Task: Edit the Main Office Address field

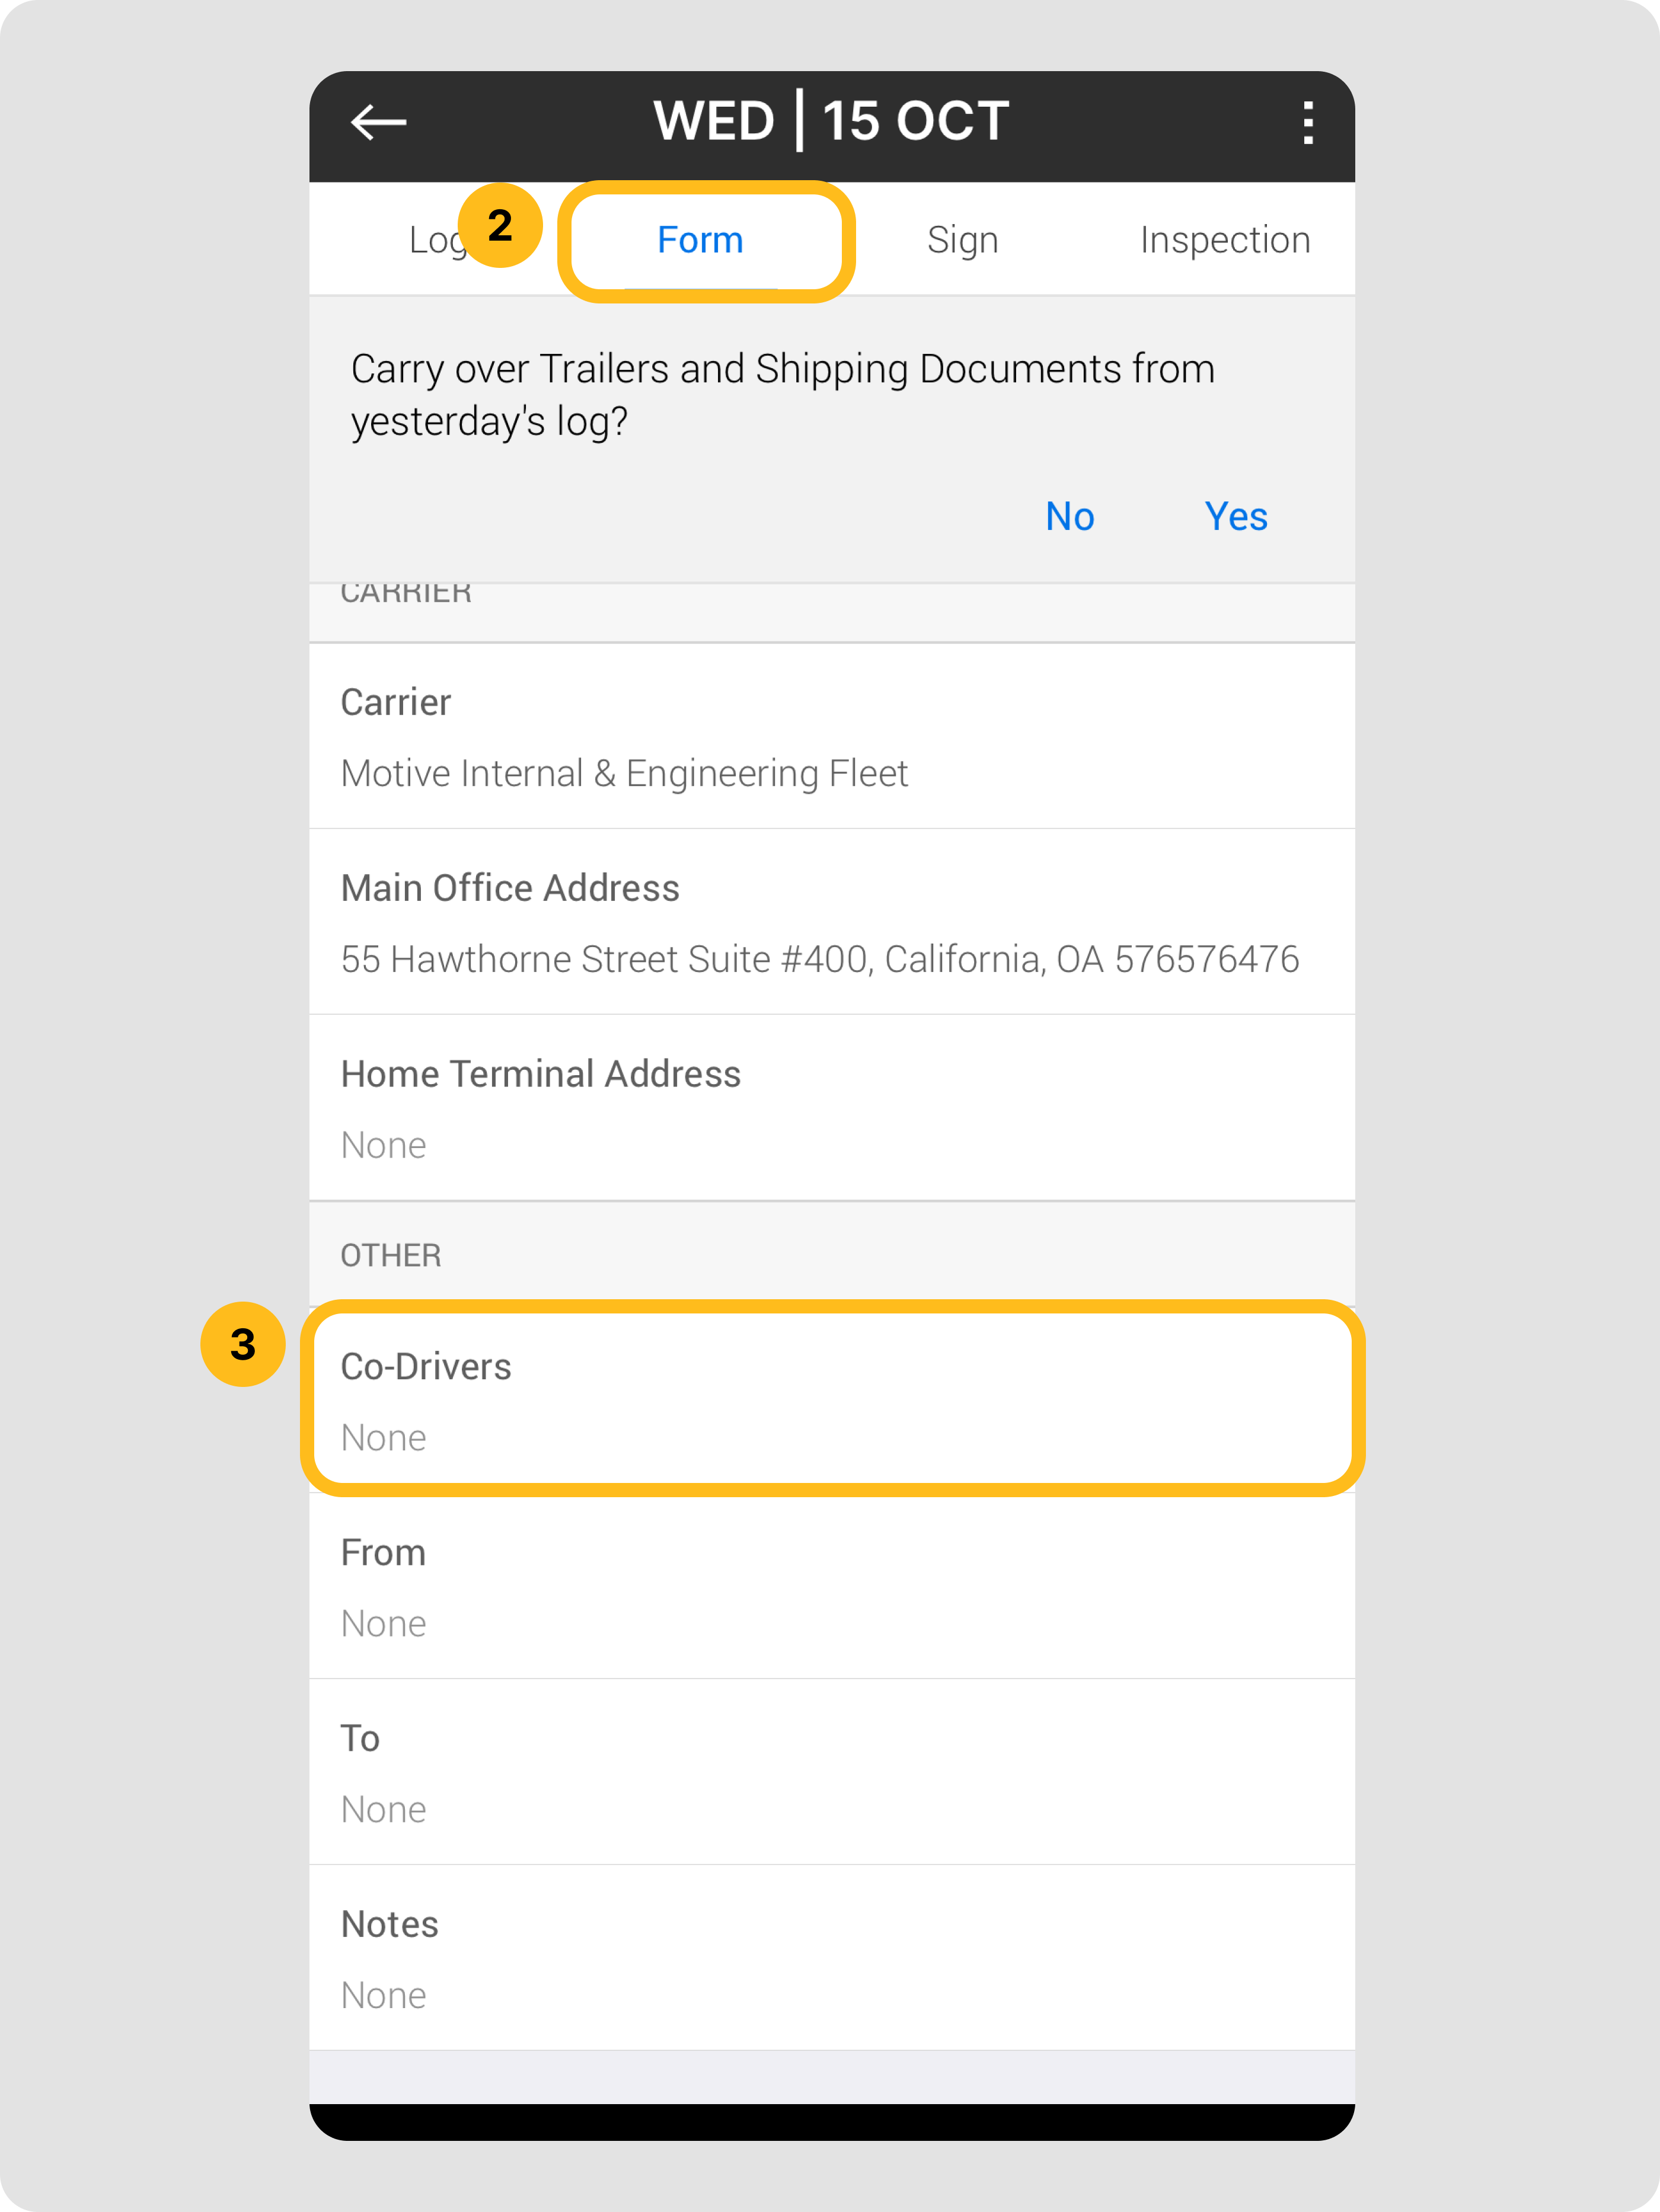Action: pos(831,922)
